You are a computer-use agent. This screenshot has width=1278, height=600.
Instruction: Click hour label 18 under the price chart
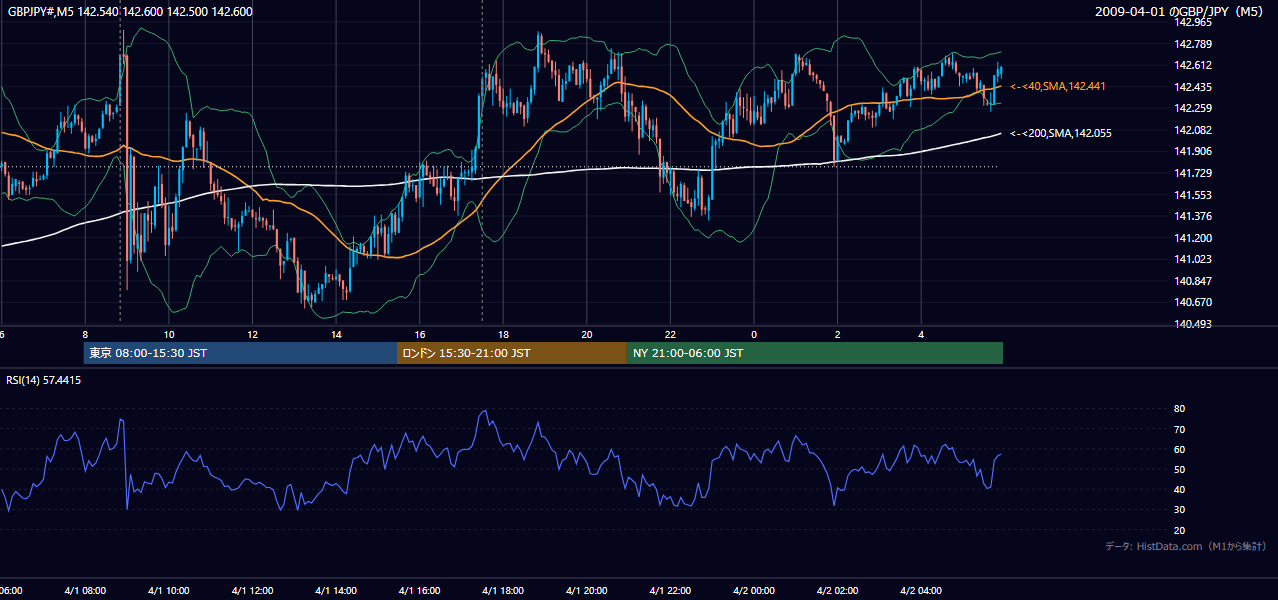(x=503, y=335)
